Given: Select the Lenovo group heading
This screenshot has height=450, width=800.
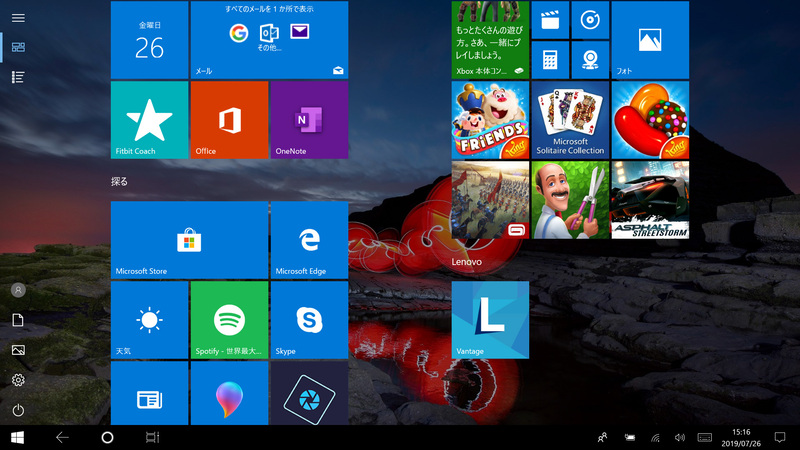Looking at the screenshot, I should point(466,262).
